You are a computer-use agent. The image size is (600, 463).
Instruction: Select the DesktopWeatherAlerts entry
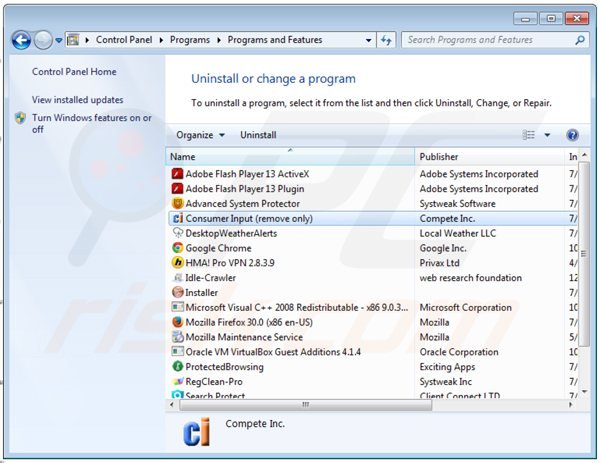pos(373,233)
